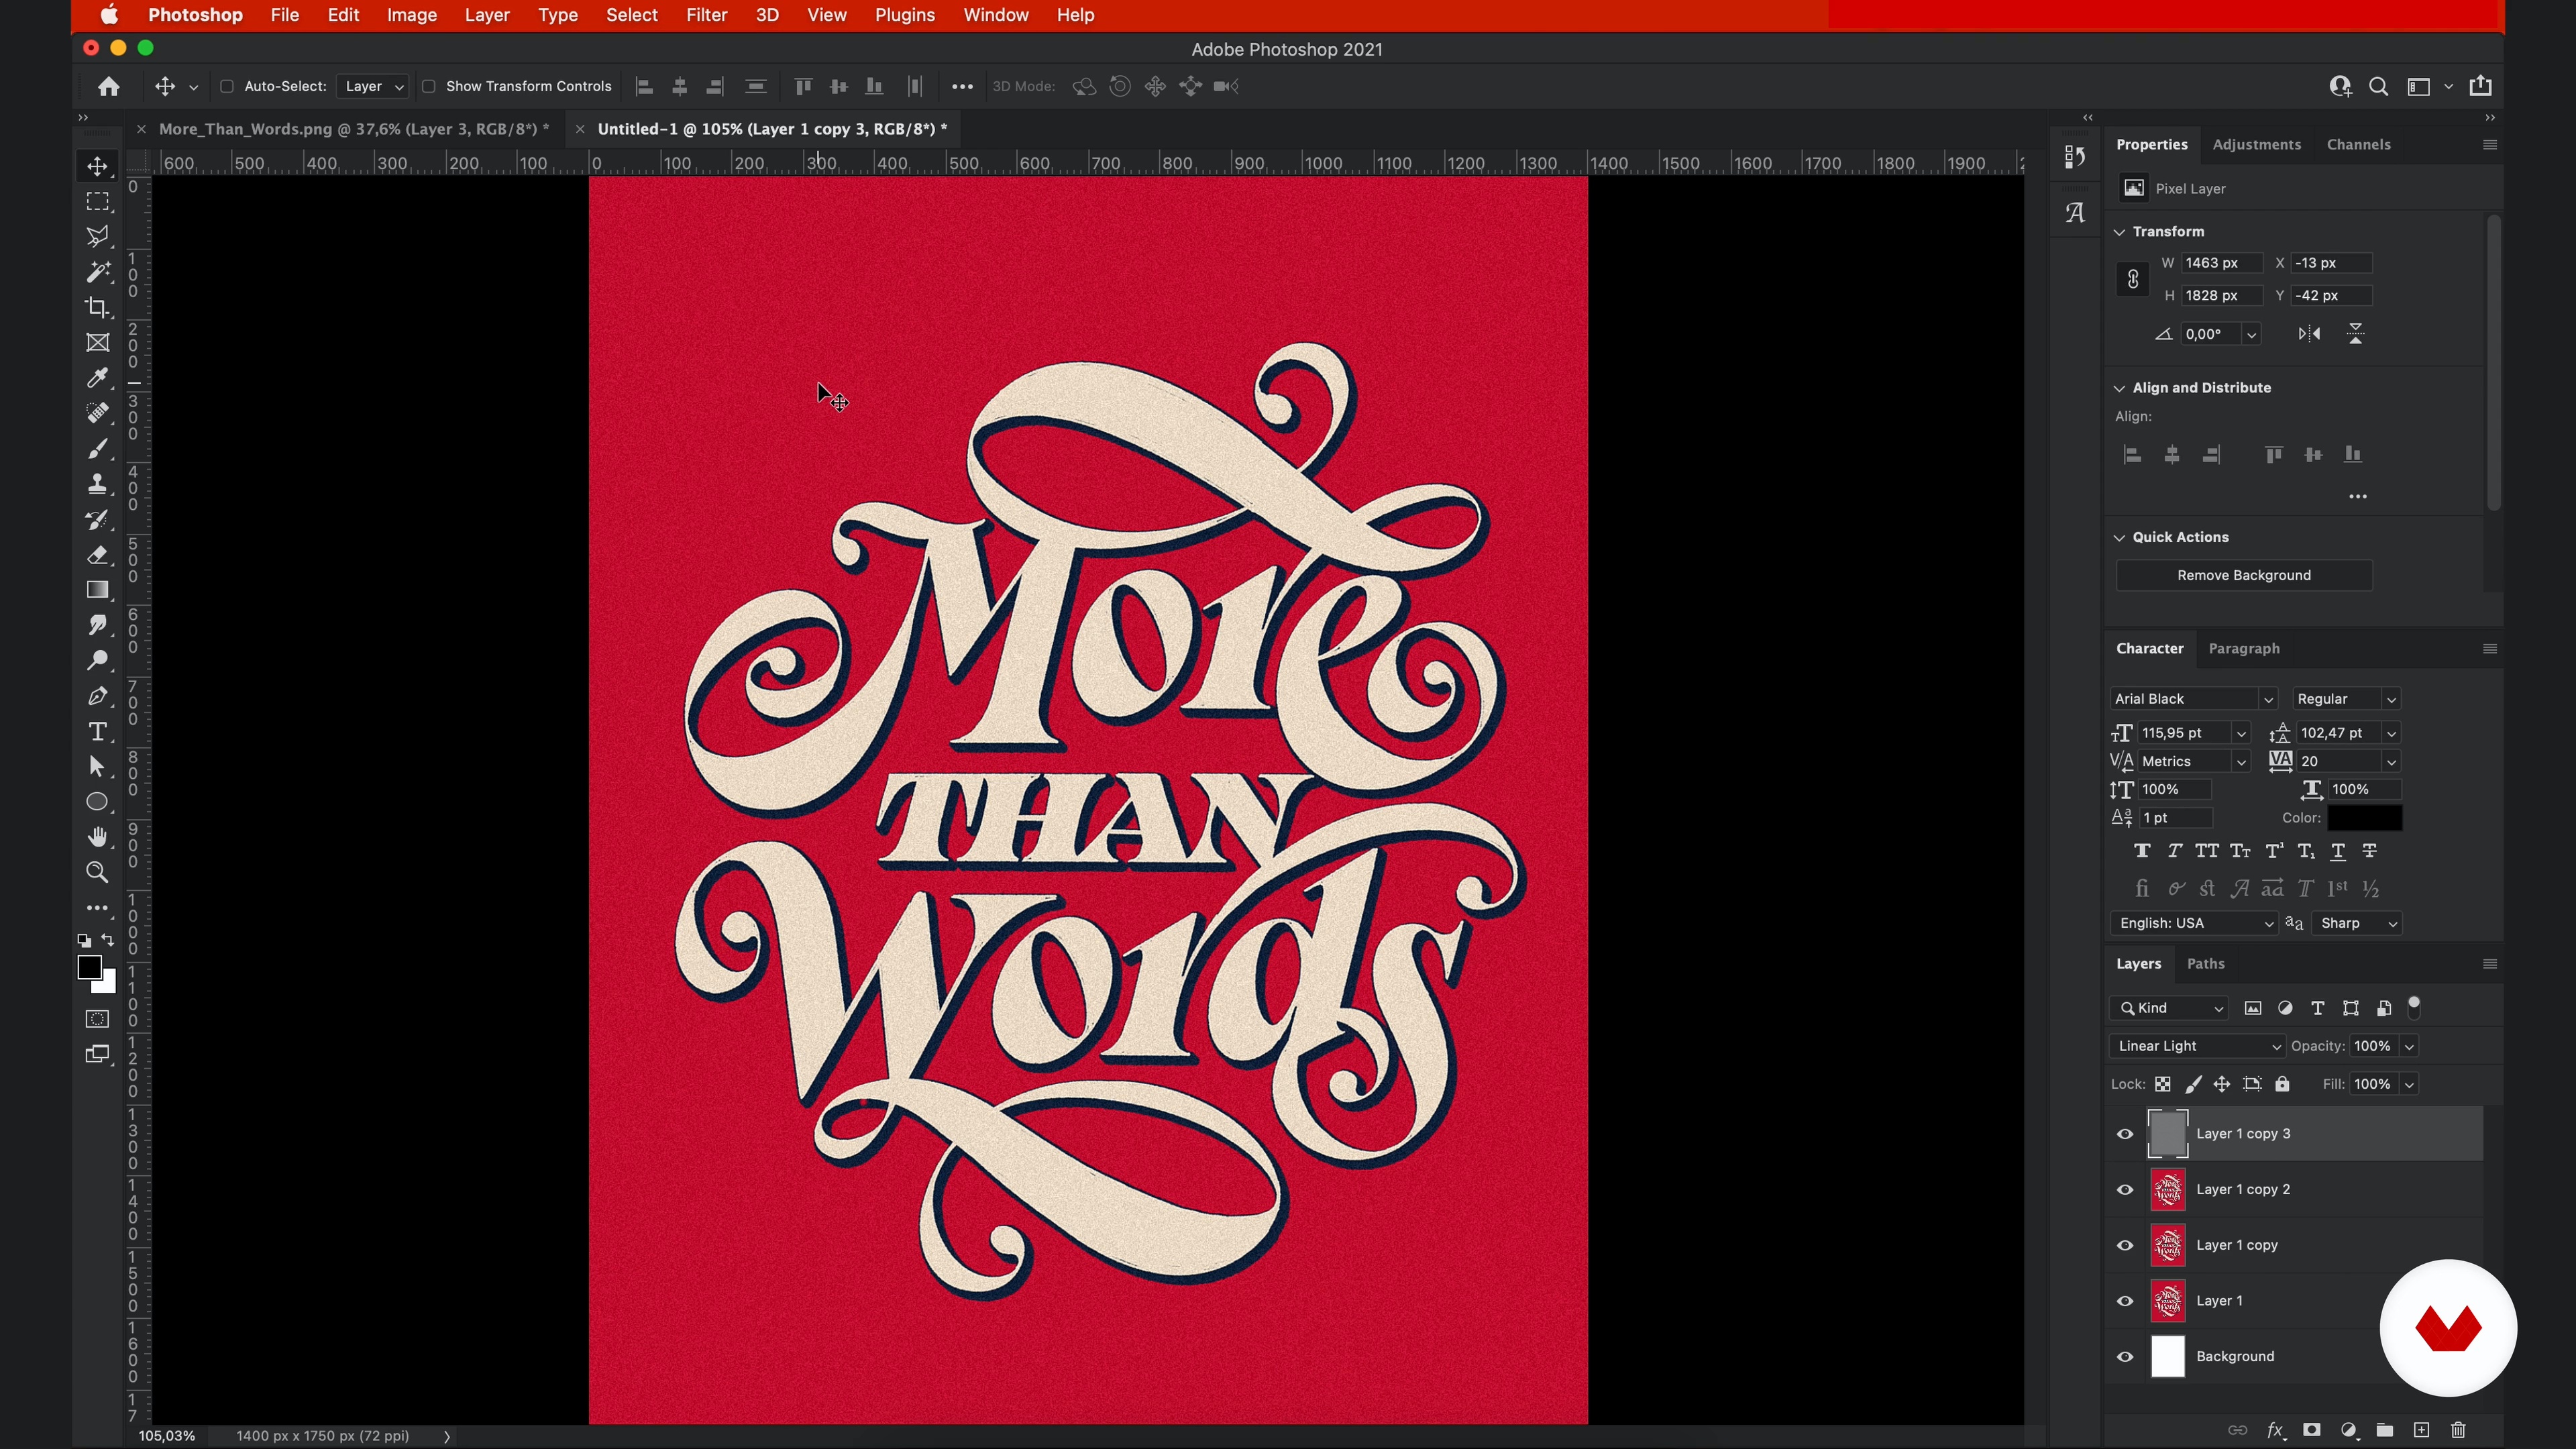
Task: Enable Show Transform Controls checkbox
Action: tap(429, 86)
